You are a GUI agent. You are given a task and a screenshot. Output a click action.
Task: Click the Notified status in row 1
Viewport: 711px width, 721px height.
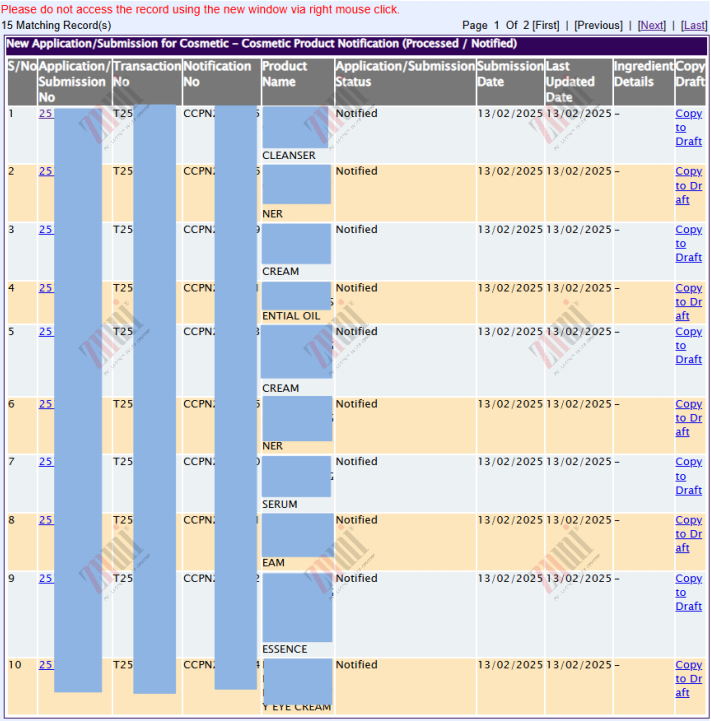(356, 114)
